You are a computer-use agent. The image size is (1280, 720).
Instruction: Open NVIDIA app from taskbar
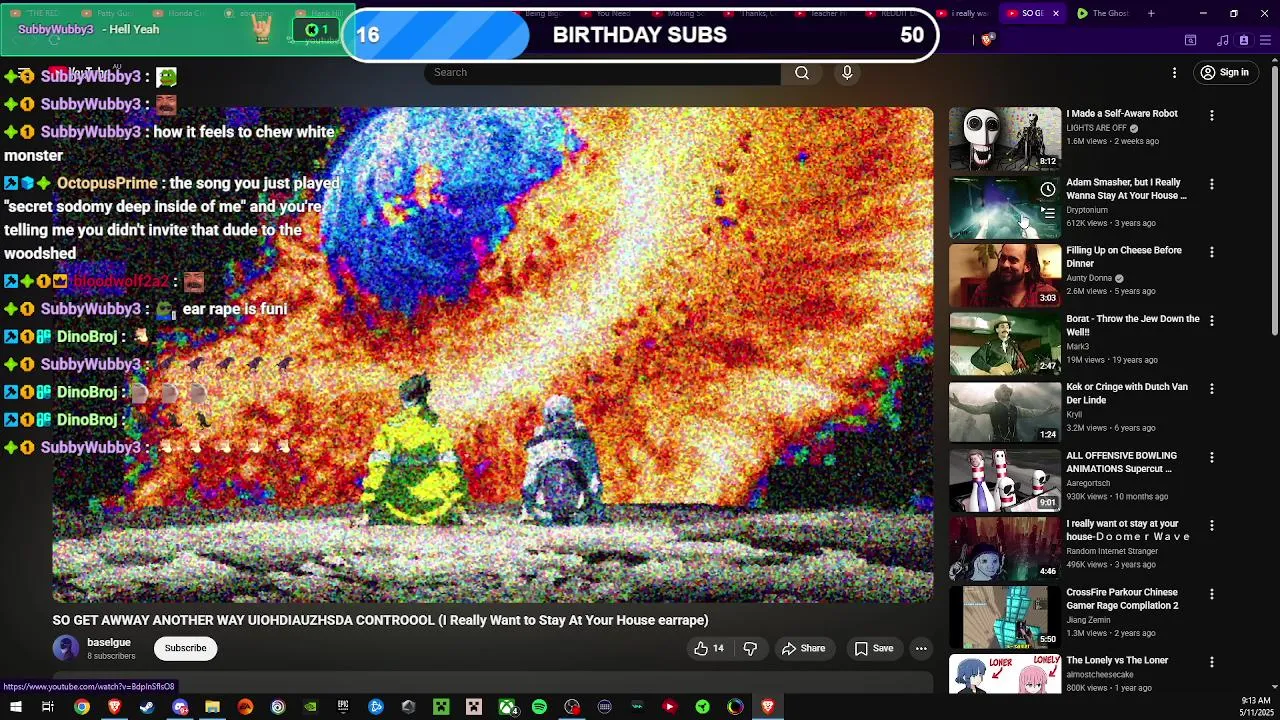tap(310, 707)
